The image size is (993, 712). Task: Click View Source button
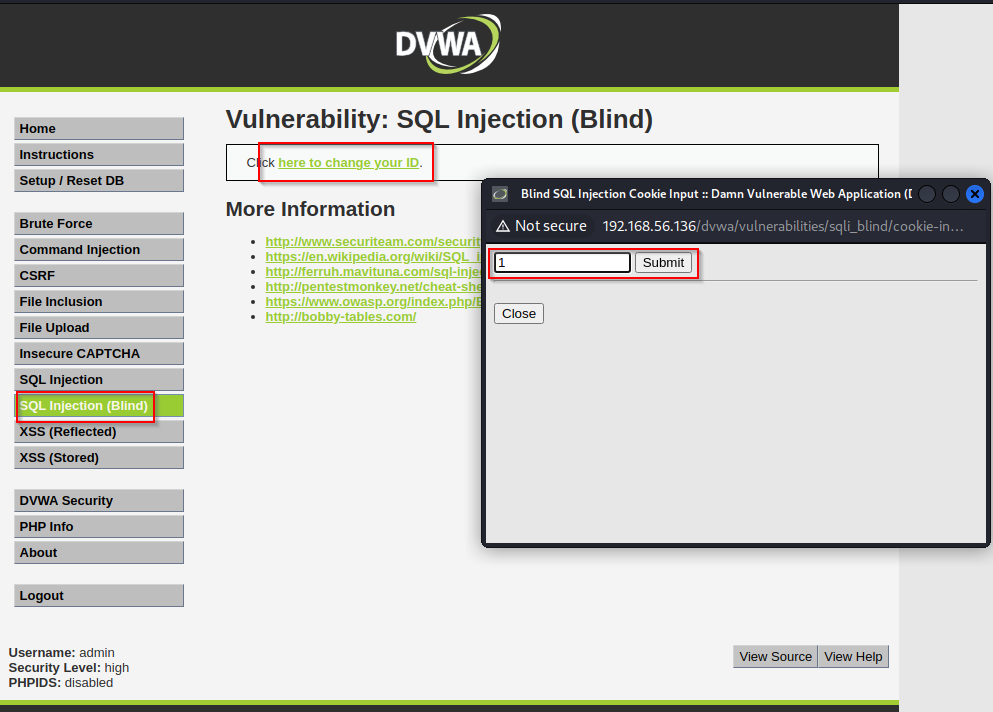(x=775, y=657)
